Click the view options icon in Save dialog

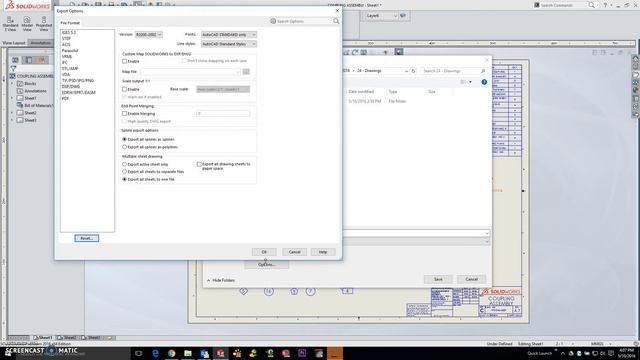point(463,82)
